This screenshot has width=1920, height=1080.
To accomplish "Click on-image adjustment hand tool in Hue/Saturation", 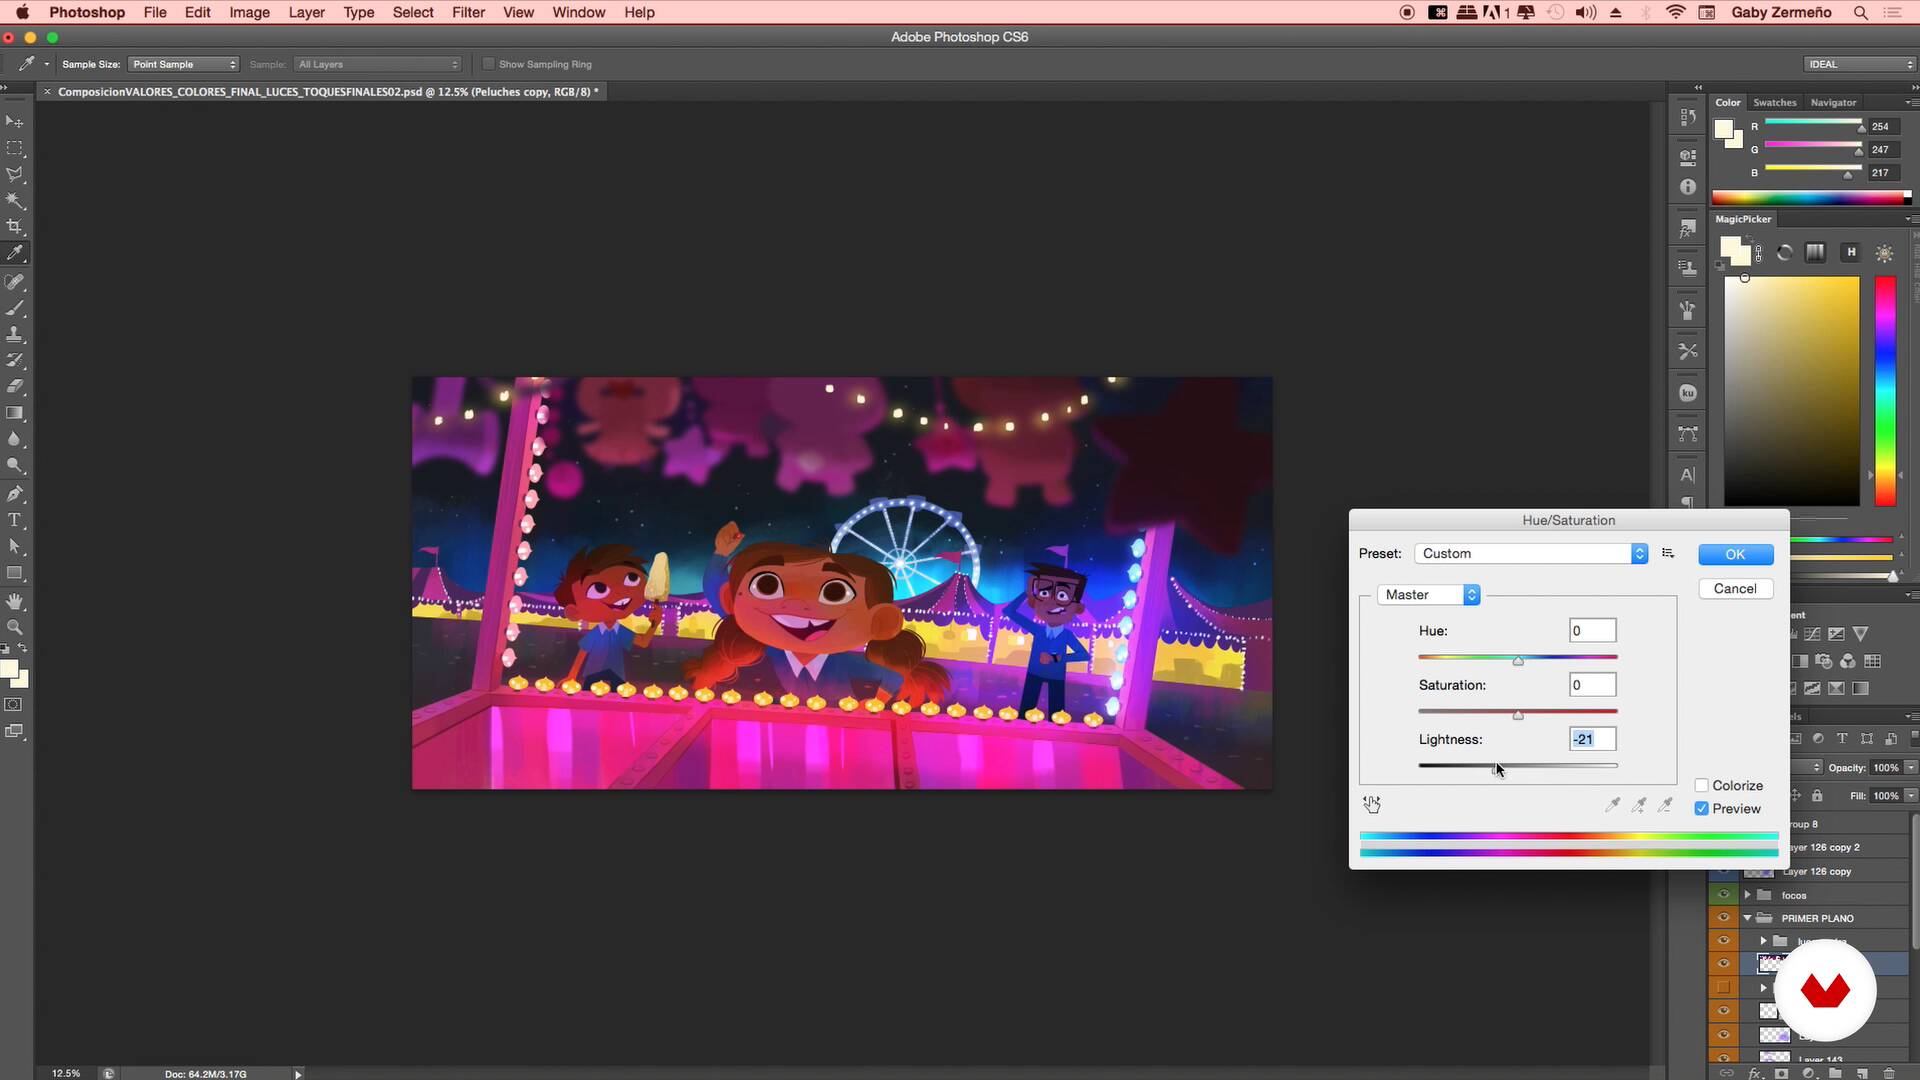I will point(1372,804).
